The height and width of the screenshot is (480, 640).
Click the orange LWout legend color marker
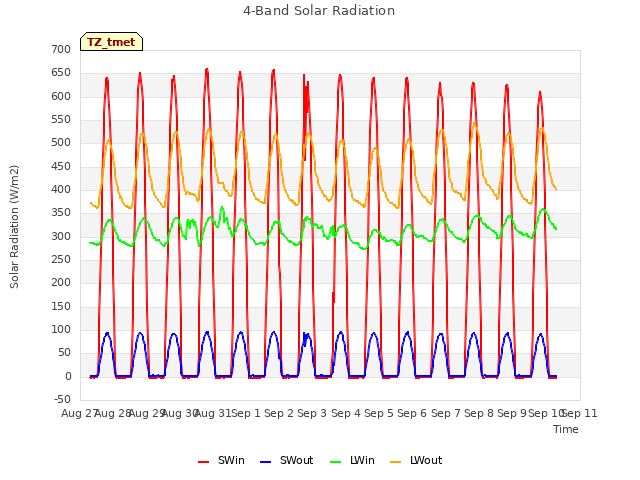tap(396, 462)
